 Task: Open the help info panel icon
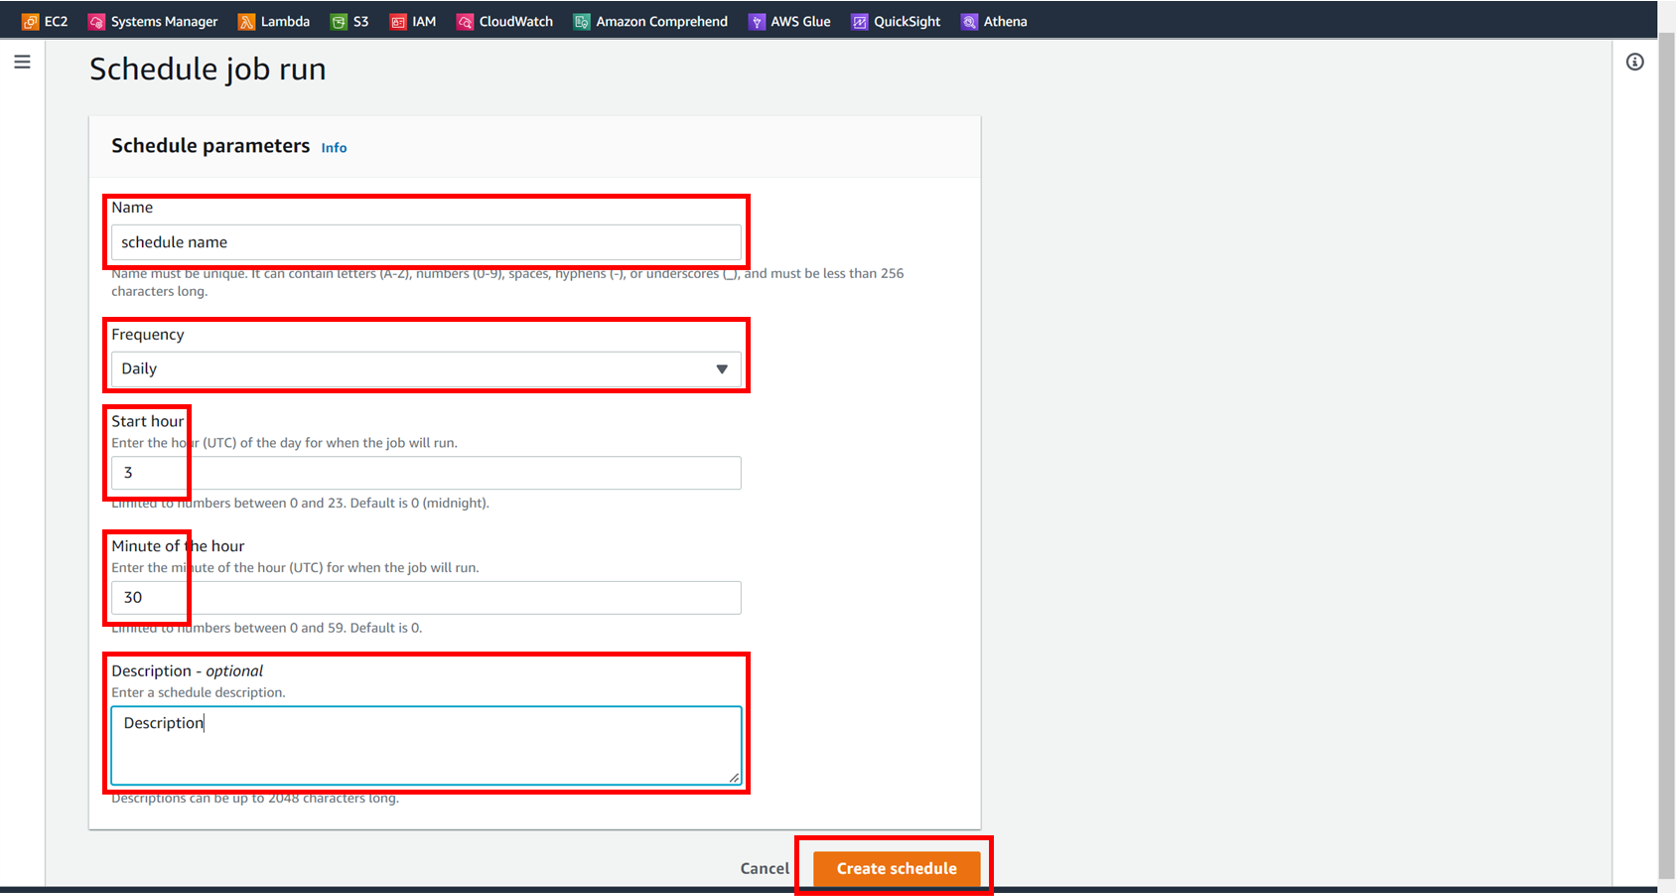[1635, 62]
